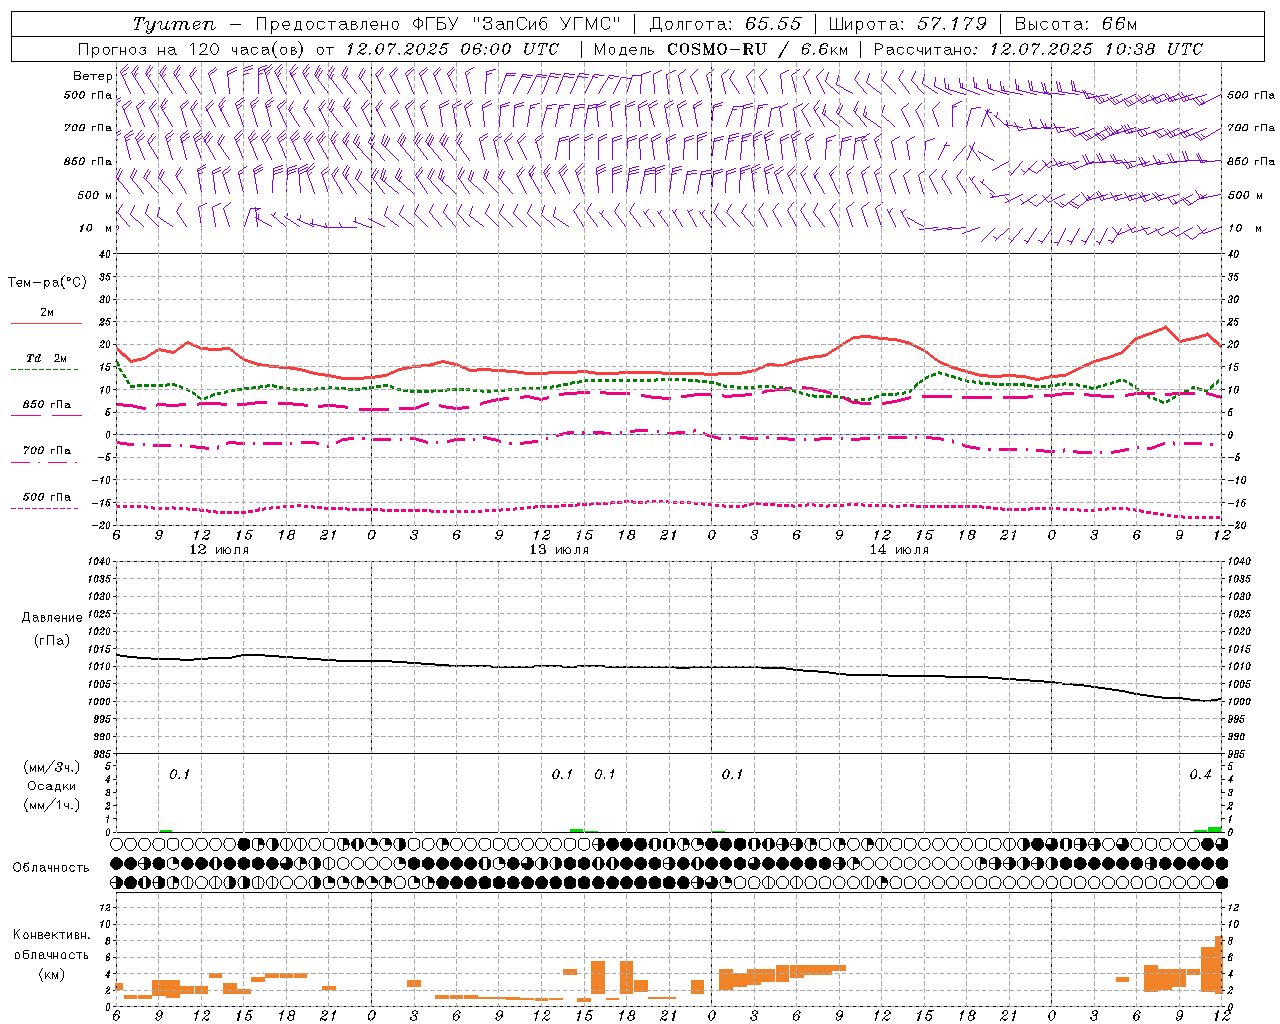Click the 'Тем-ра(°C)' temperature panel label

pyautogui.click(x=47, y=283)
